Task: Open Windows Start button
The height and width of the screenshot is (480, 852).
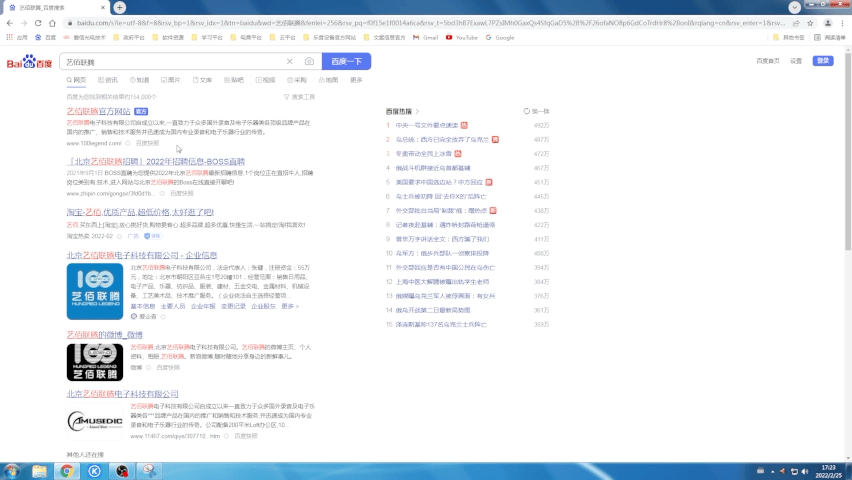Action: click(11, 471)
